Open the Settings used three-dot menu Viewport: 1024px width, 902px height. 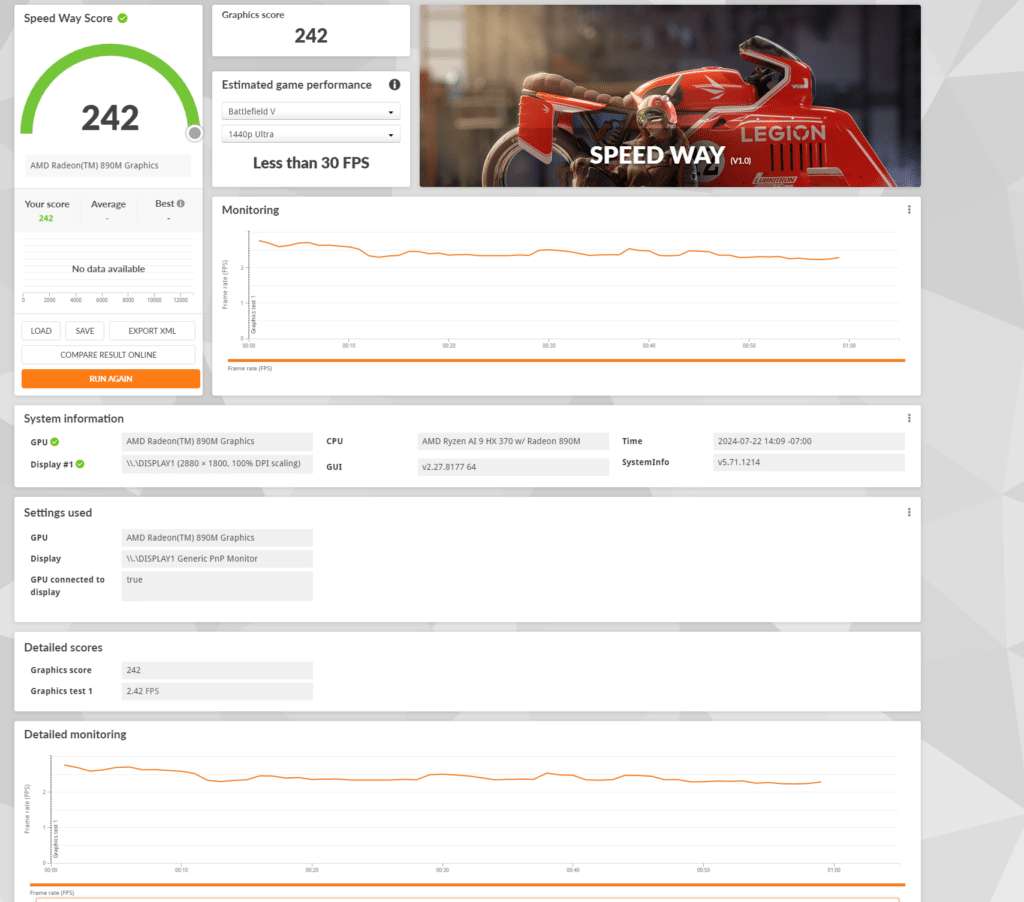[909, 512]
